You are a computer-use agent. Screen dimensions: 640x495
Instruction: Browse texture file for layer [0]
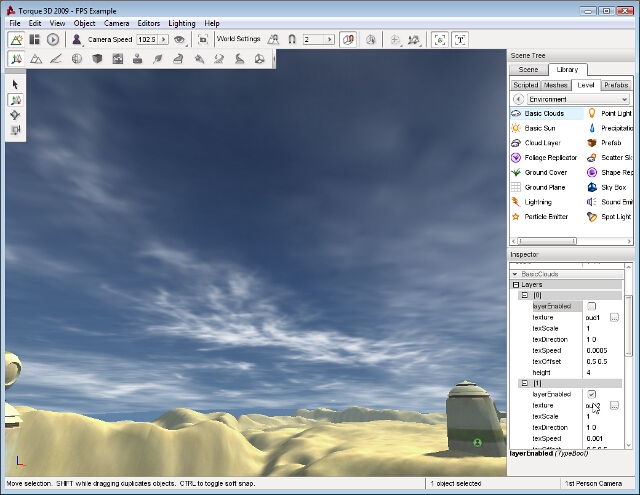click(x=614, y=317)
